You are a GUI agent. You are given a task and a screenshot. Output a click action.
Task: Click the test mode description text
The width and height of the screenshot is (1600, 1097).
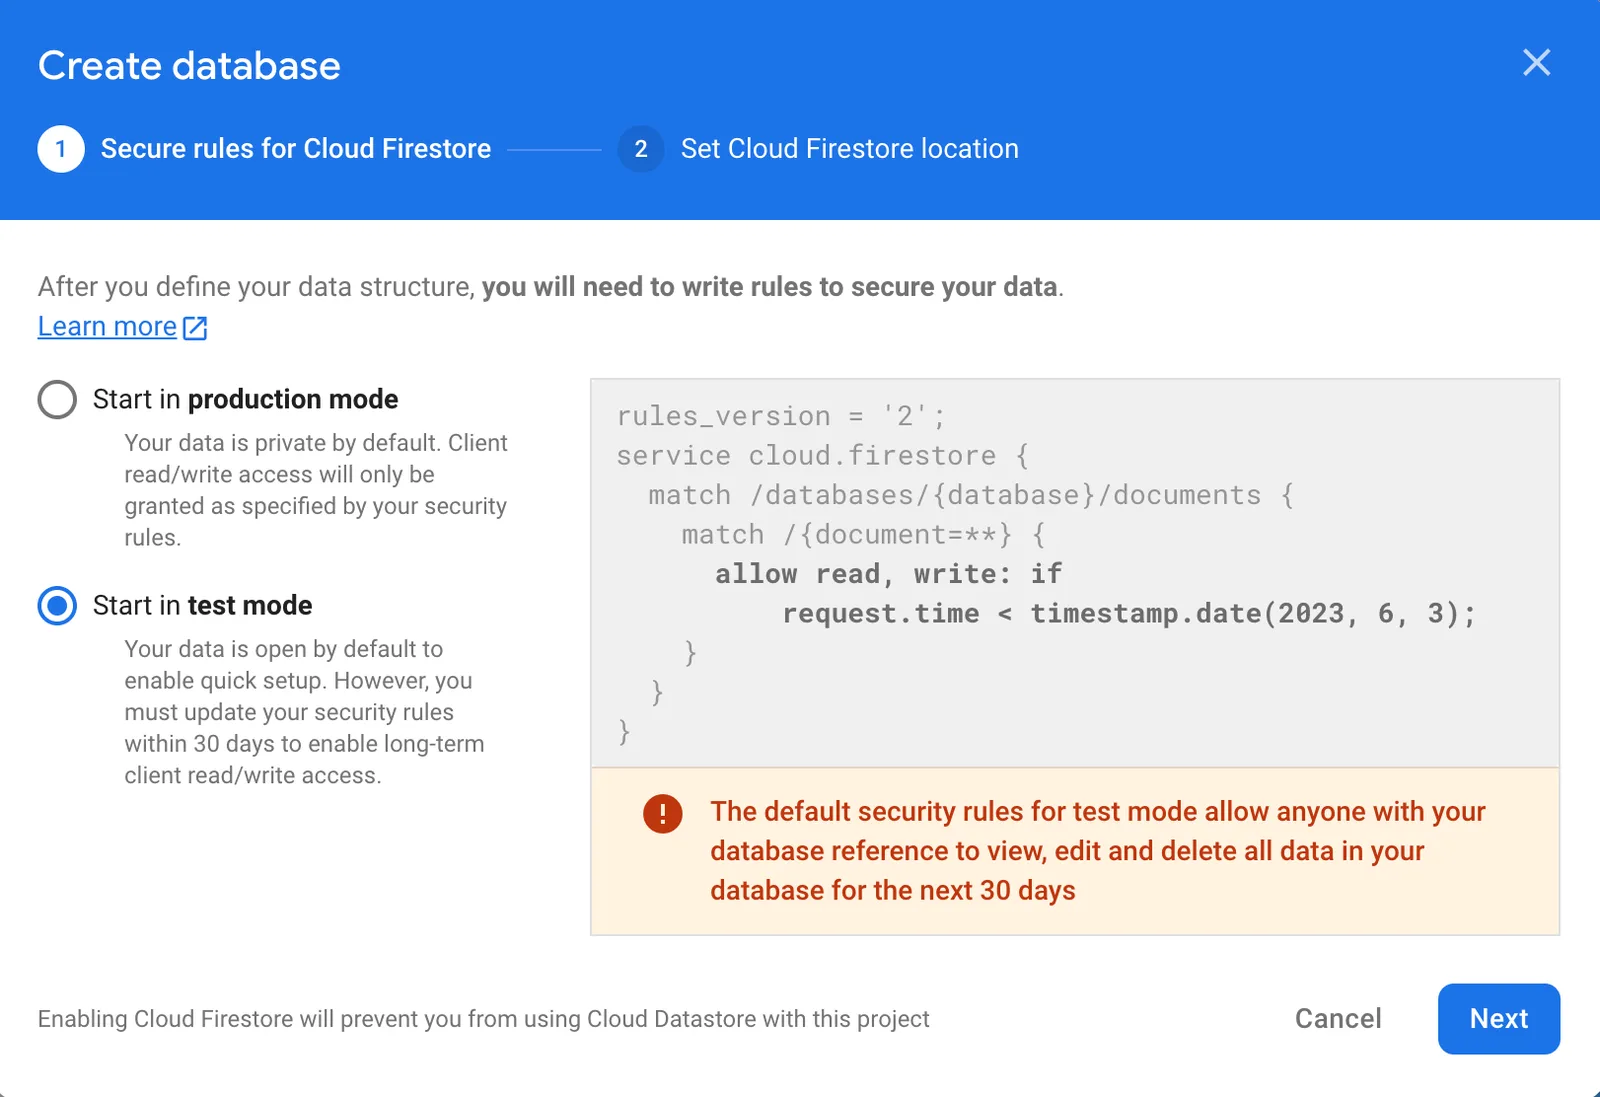[x=304, y=712]
